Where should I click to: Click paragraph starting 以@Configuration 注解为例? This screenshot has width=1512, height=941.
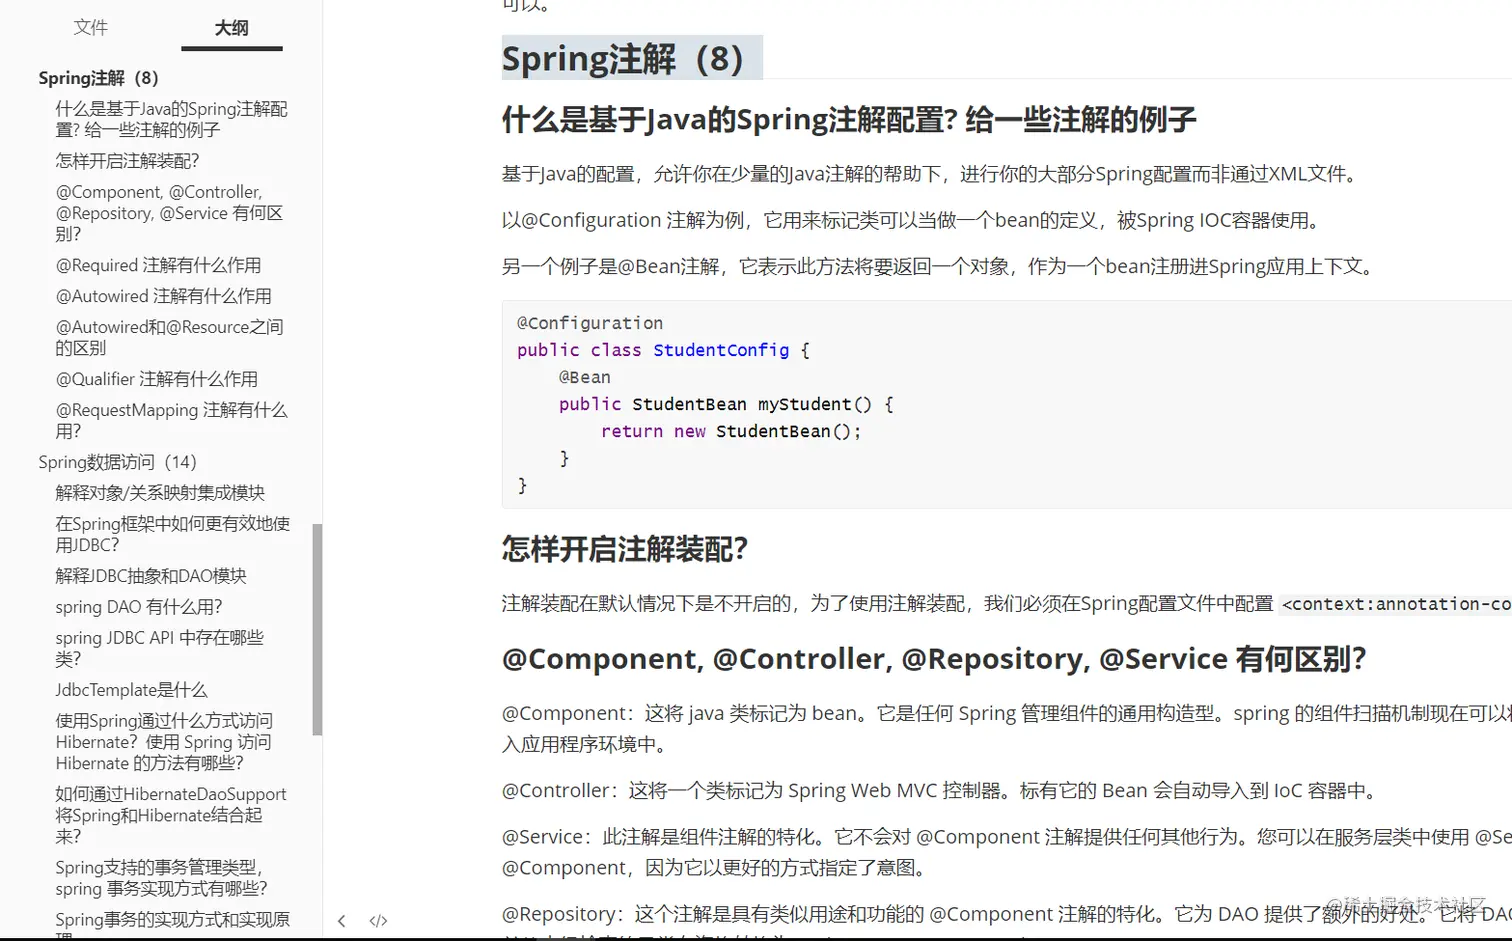click(x=914, y=220)
